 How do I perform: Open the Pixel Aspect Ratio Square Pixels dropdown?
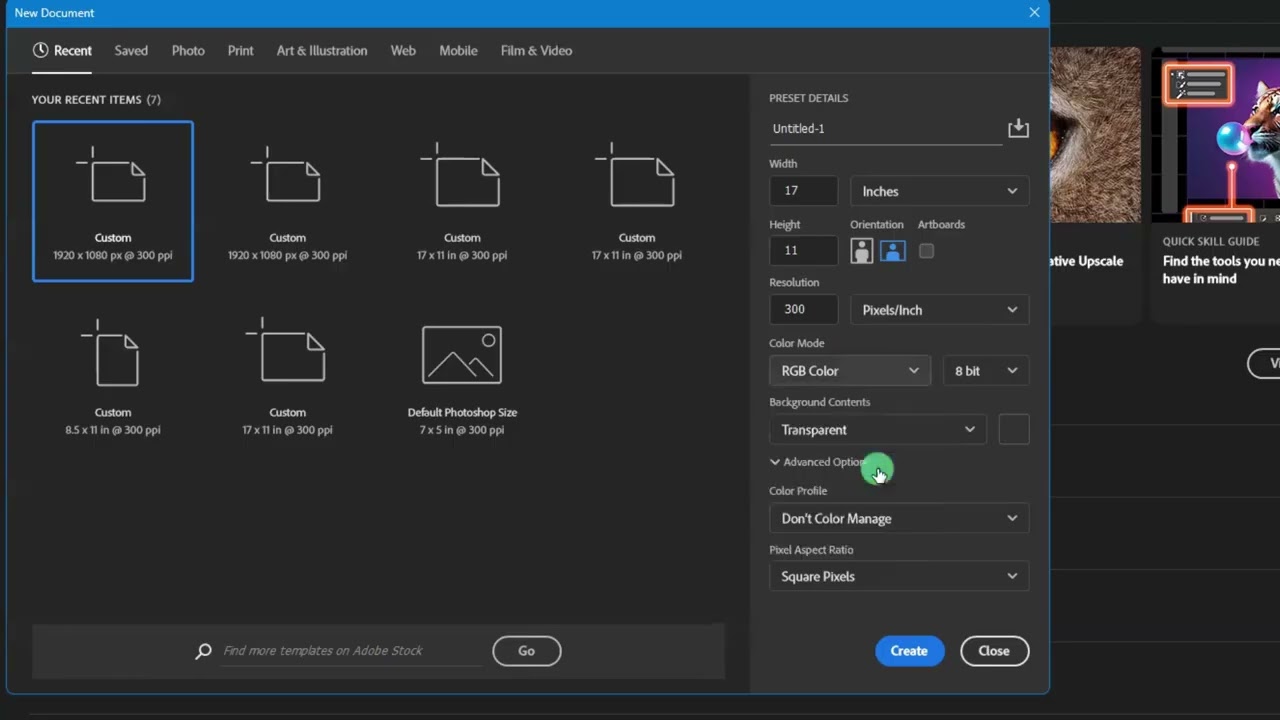click(x=899, y=577)
